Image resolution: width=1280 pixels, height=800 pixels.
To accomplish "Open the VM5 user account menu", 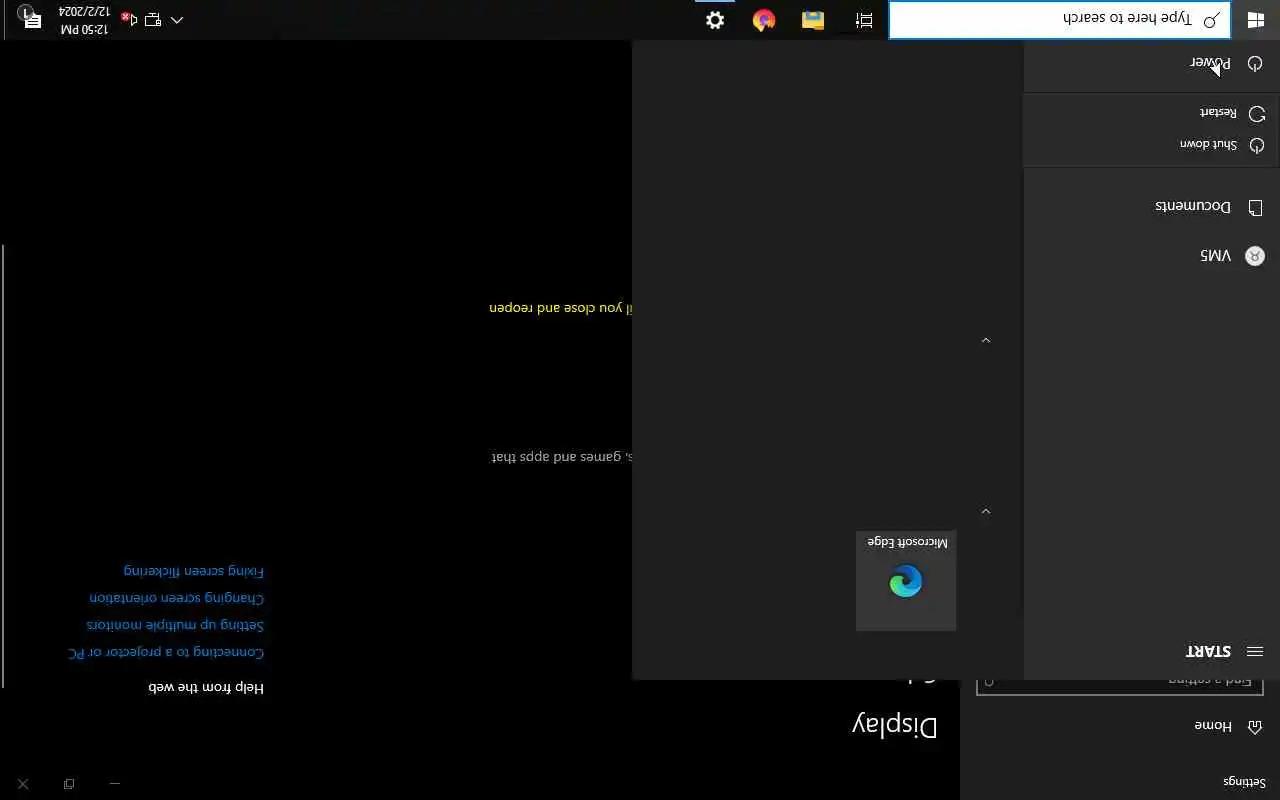I will (x=1151, y=256).
